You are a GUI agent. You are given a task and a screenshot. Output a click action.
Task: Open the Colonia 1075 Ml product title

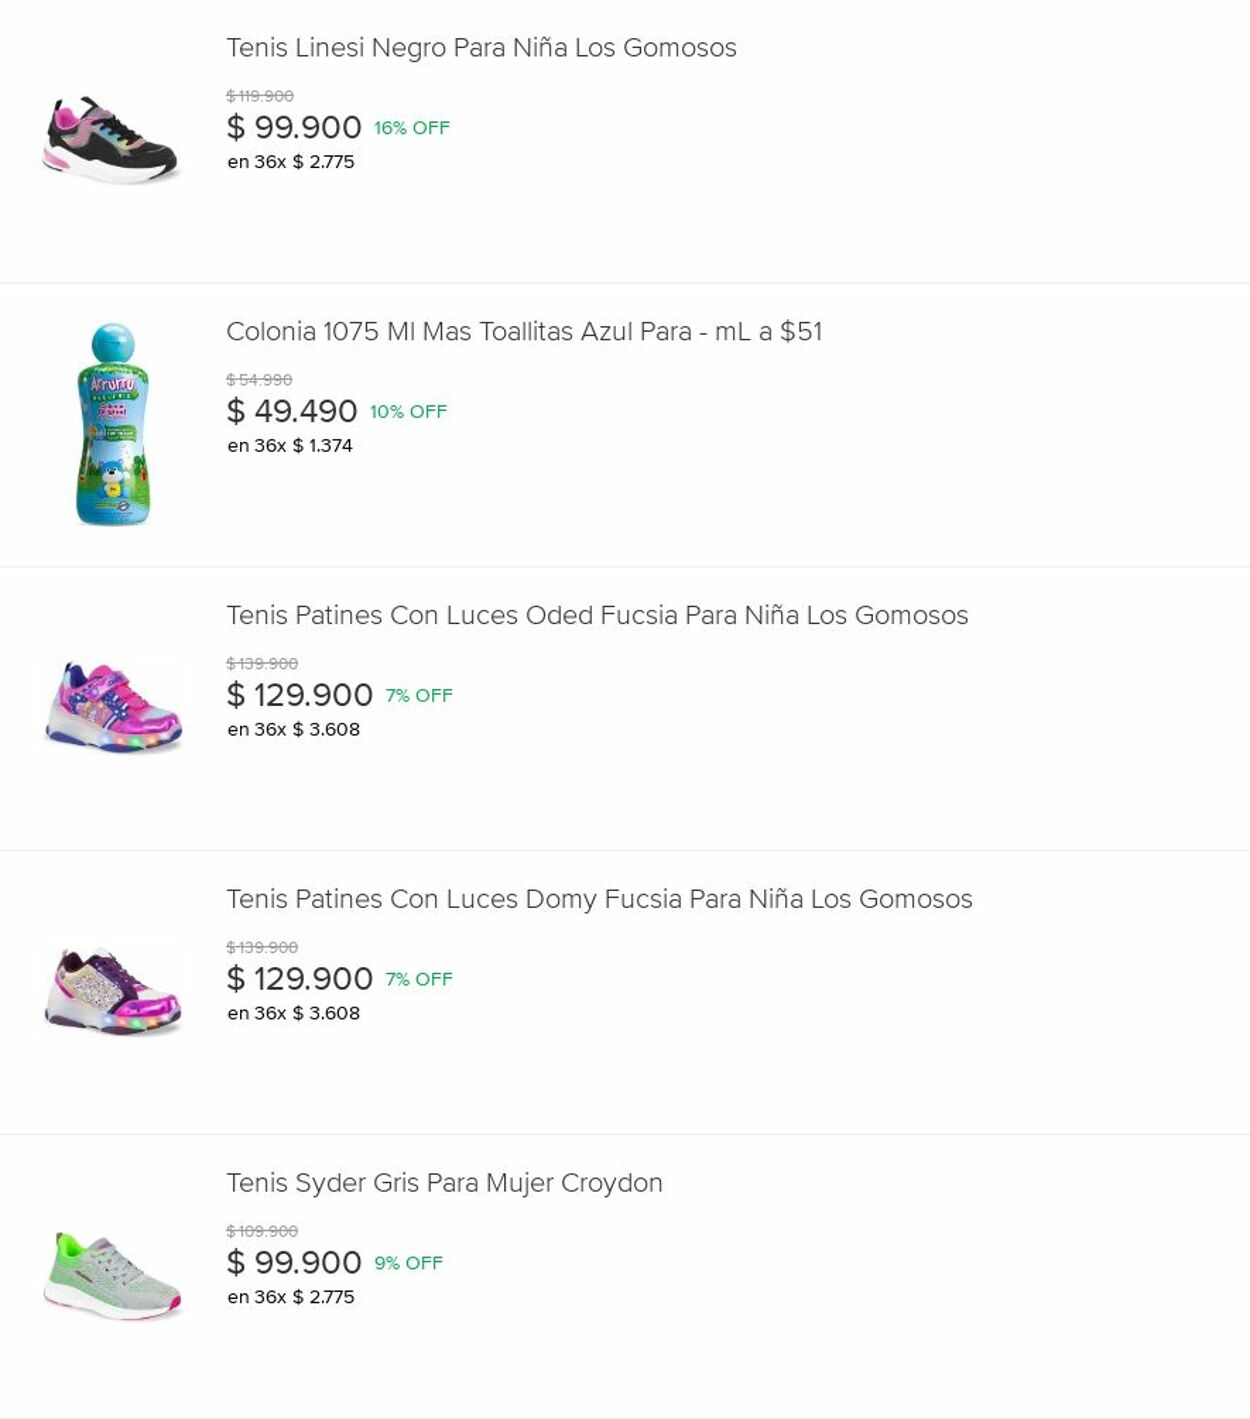pos(524,332)
